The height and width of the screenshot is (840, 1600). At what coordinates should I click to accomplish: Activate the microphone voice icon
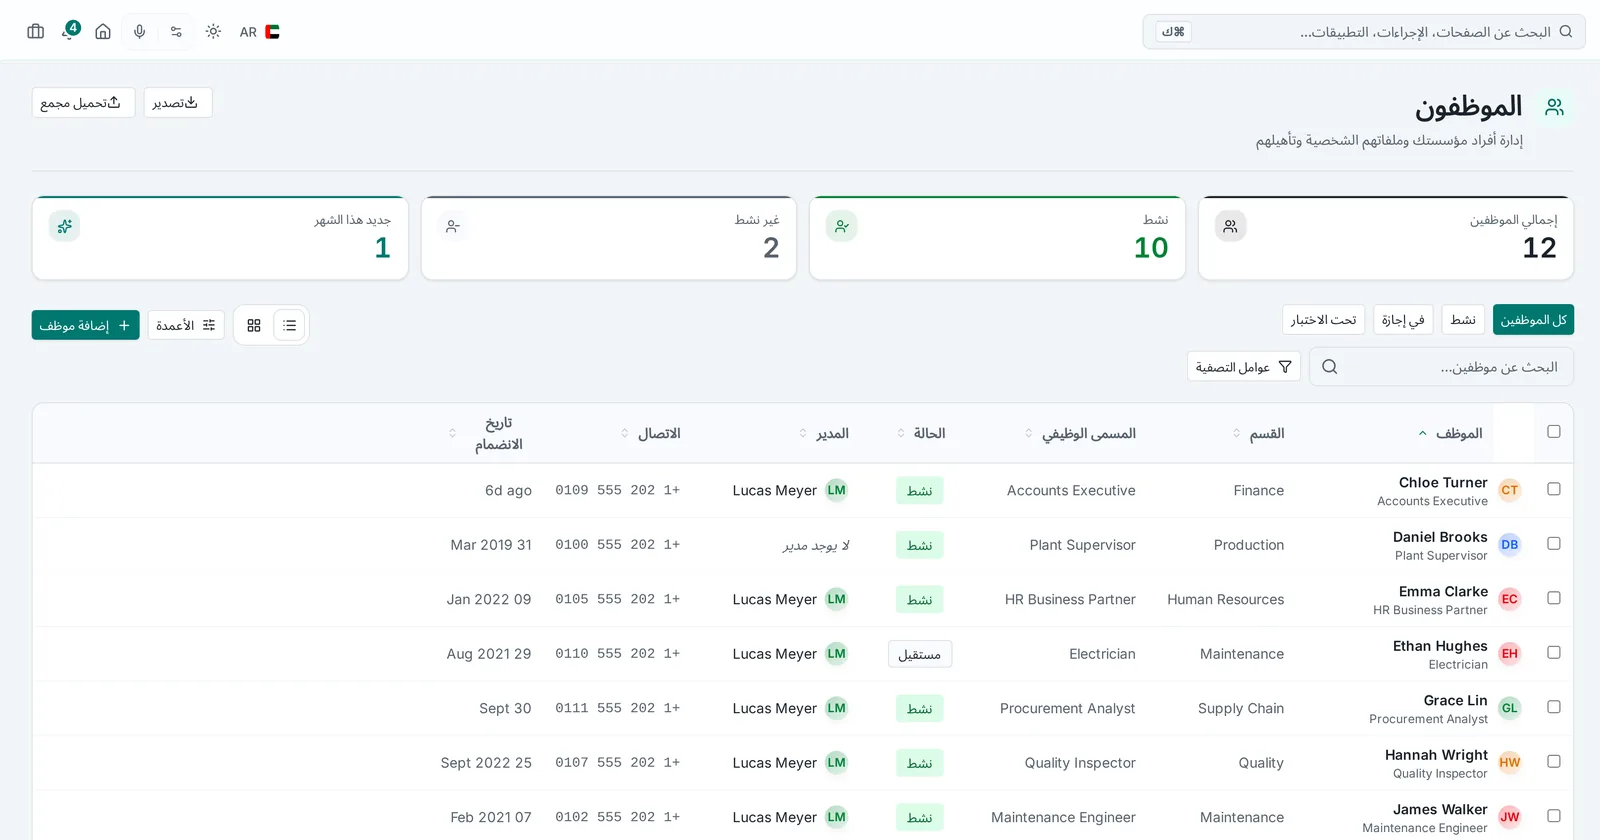[140, 31]
